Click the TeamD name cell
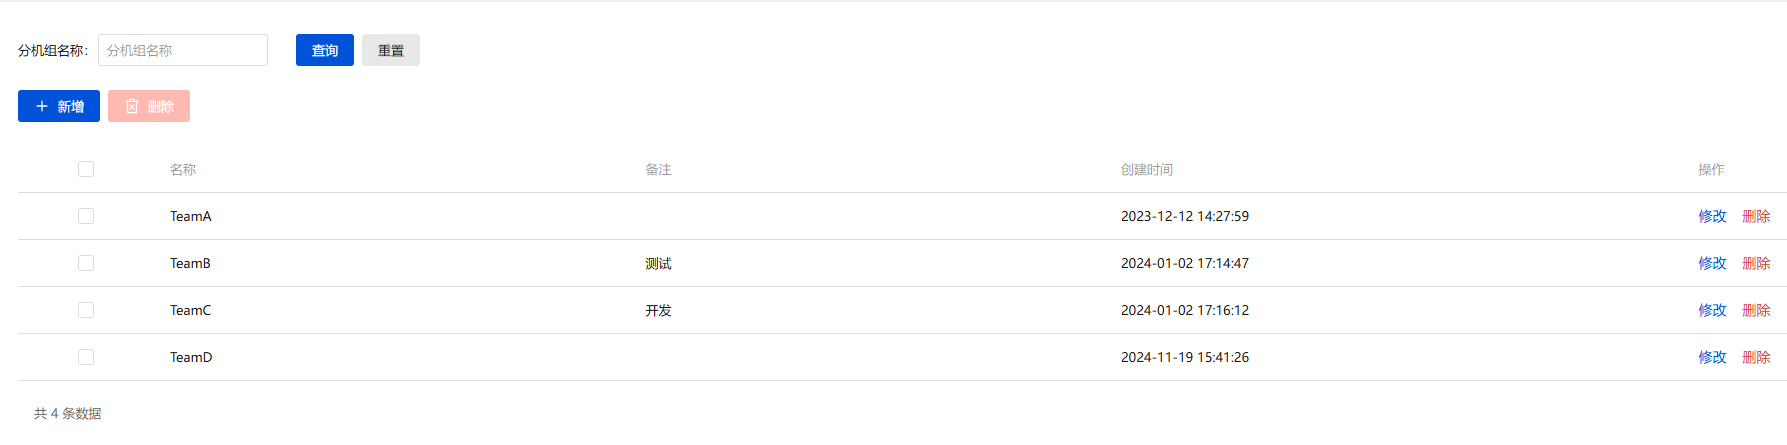This screenshot has height=445, width=1787. click(x=191, y=357)
